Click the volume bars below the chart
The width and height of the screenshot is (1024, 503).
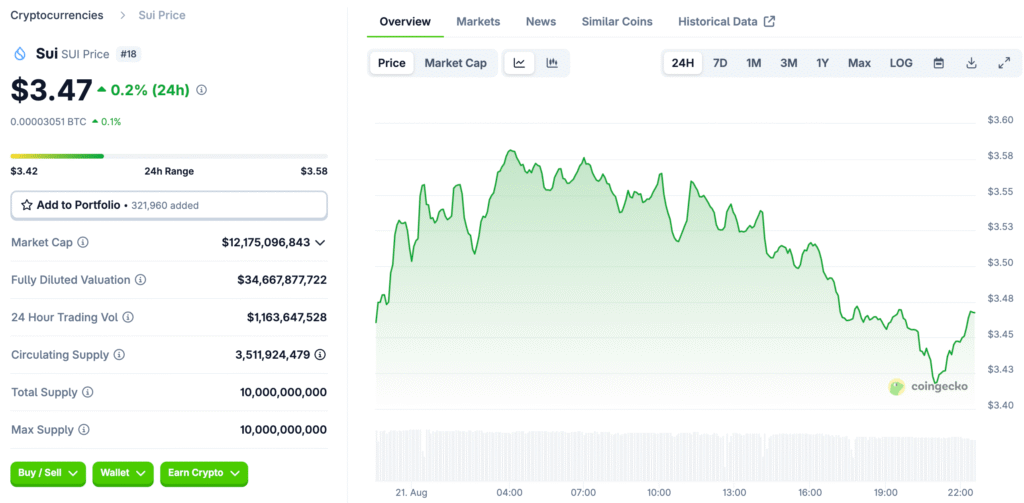675,455
